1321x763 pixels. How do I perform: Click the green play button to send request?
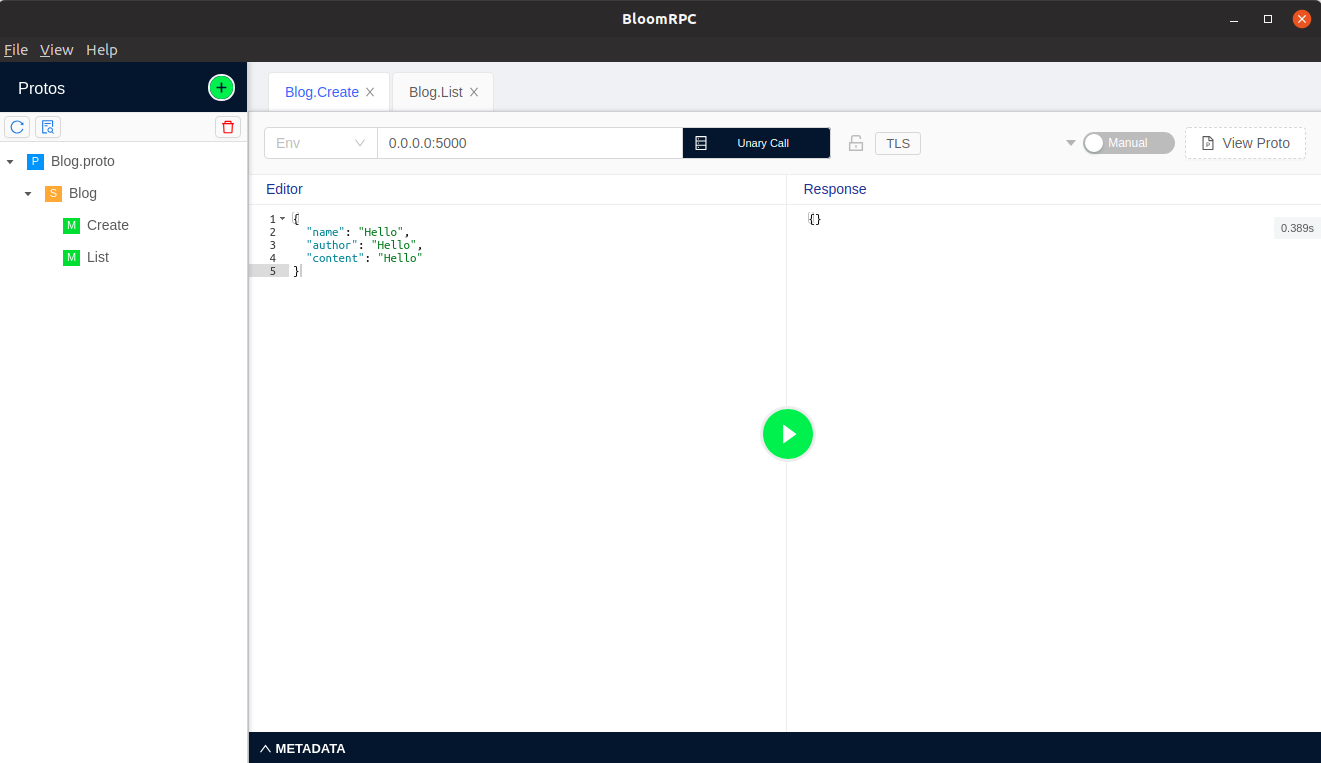(788, 434)
